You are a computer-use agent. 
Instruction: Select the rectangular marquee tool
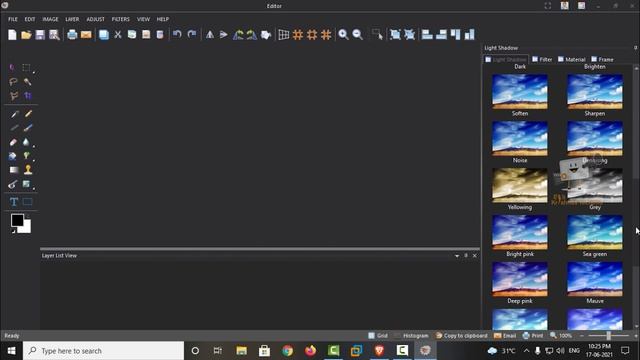coord(27,67)
